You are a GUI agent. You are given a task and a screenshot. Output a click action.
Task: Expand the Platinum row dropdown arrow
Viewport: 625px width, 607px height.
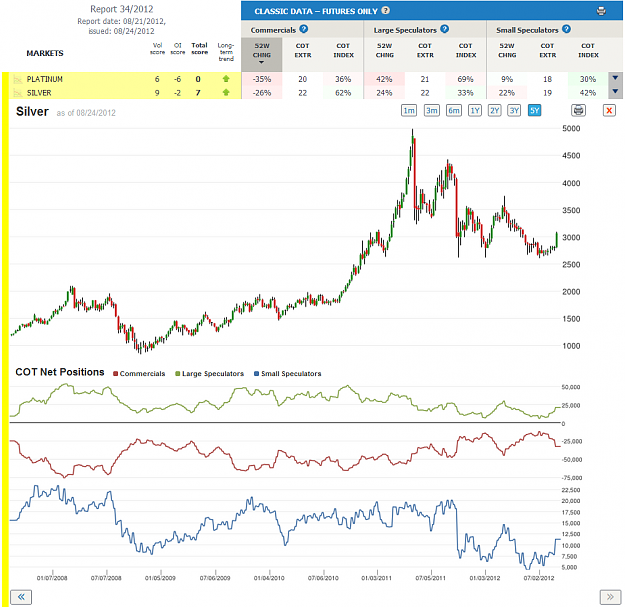pos(615,78)
